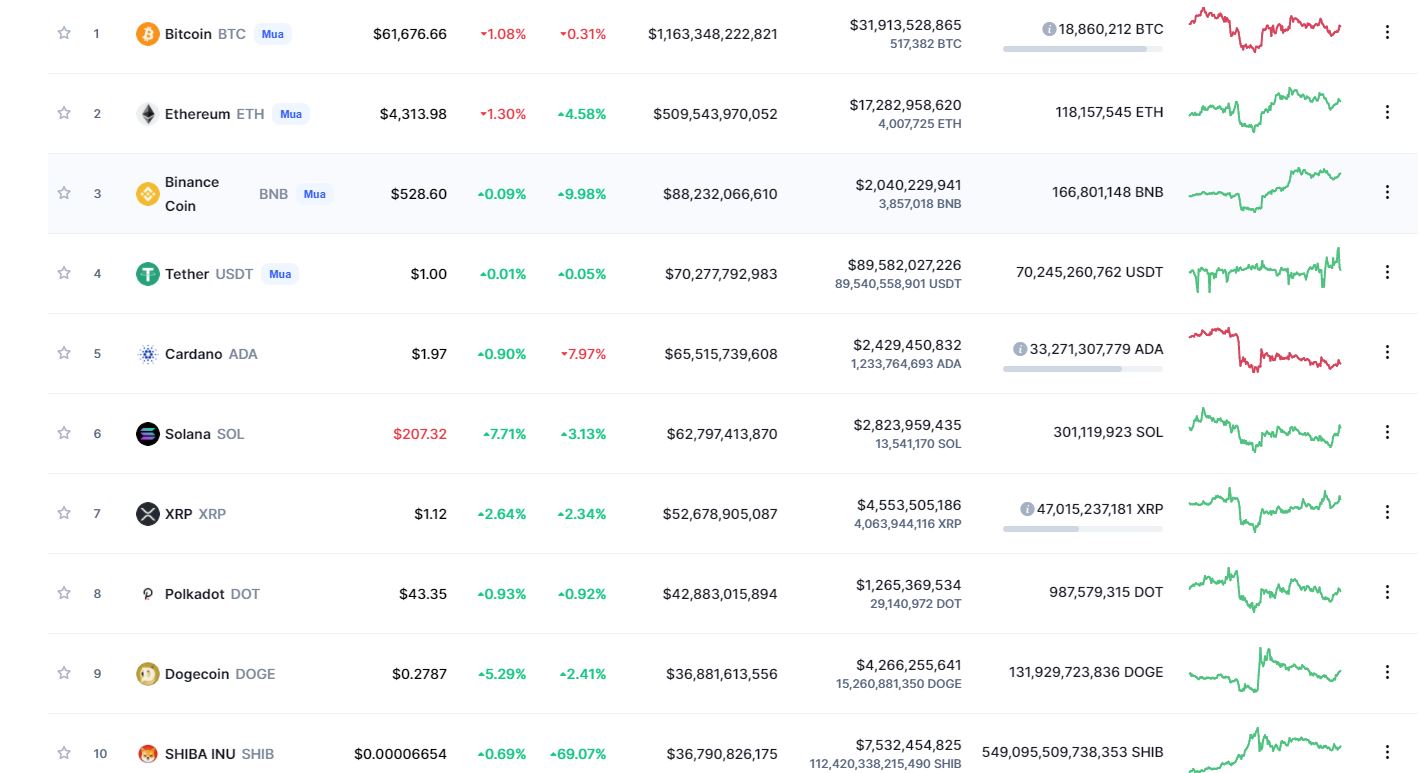Screen dimensions: 1419x773
Task: Click the Binance Coin logo icon
Action: pos(147,194)
